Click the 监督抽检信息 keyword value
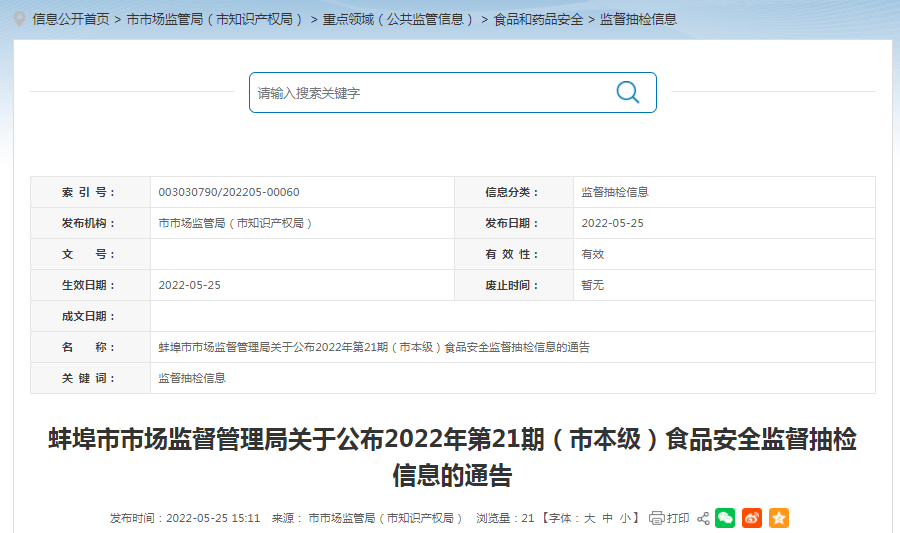 [192, 378]
